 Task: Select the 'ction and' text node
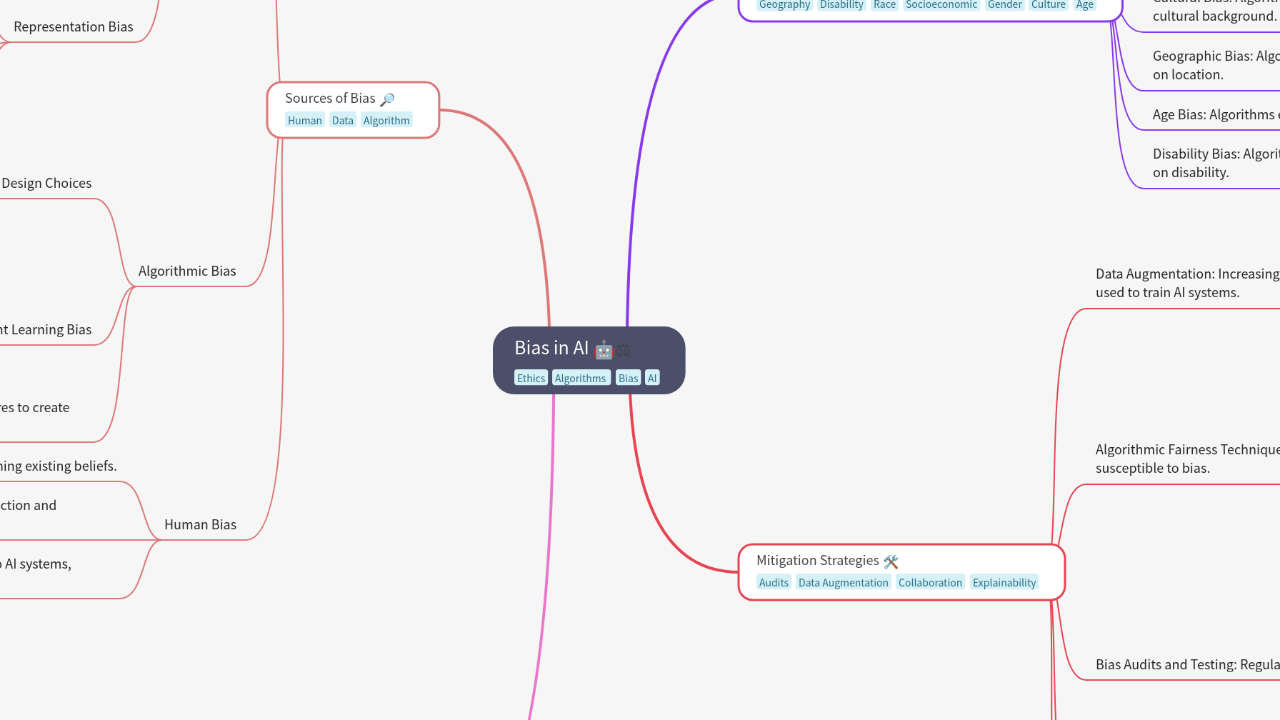(x=28, y=505)
